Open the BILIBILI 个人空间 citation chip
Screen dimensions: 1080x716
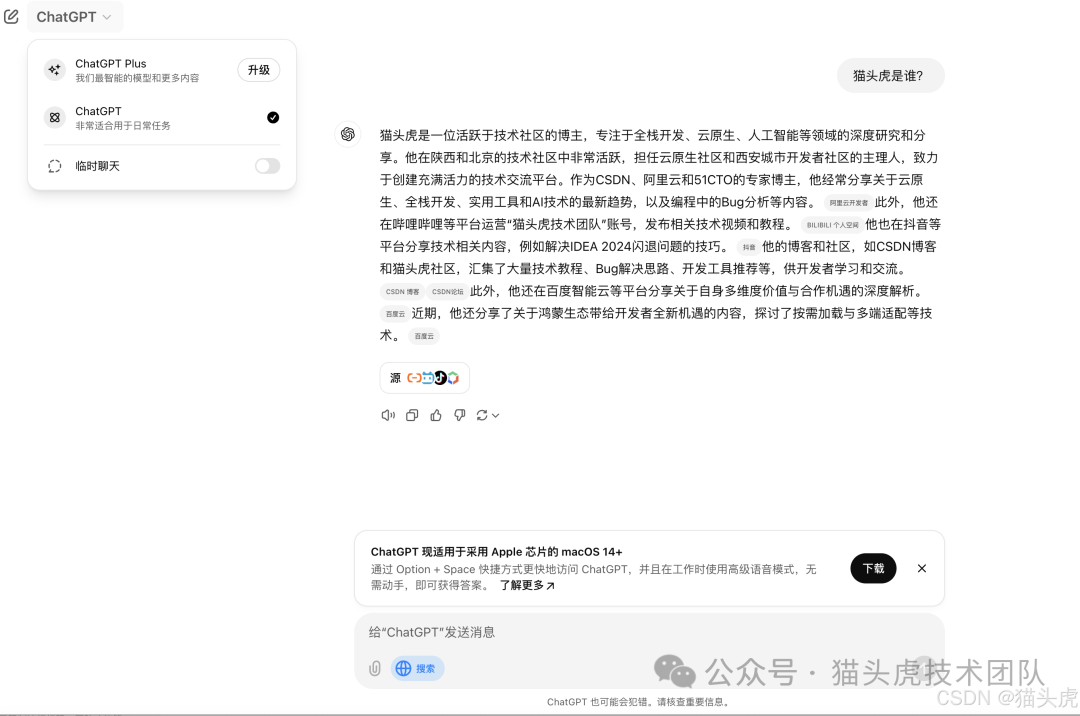click(x=832, y=225)
